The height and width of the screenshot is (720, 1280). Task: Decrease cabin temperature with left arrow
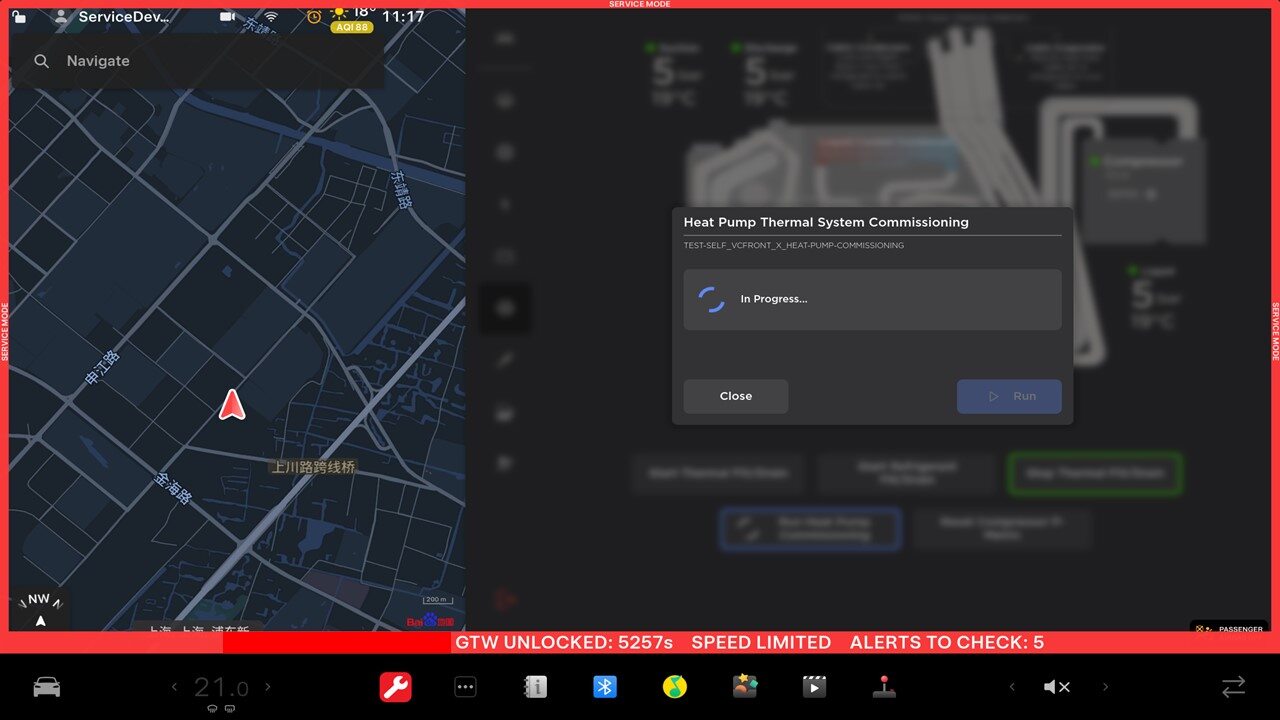click(x=174, y=687)
